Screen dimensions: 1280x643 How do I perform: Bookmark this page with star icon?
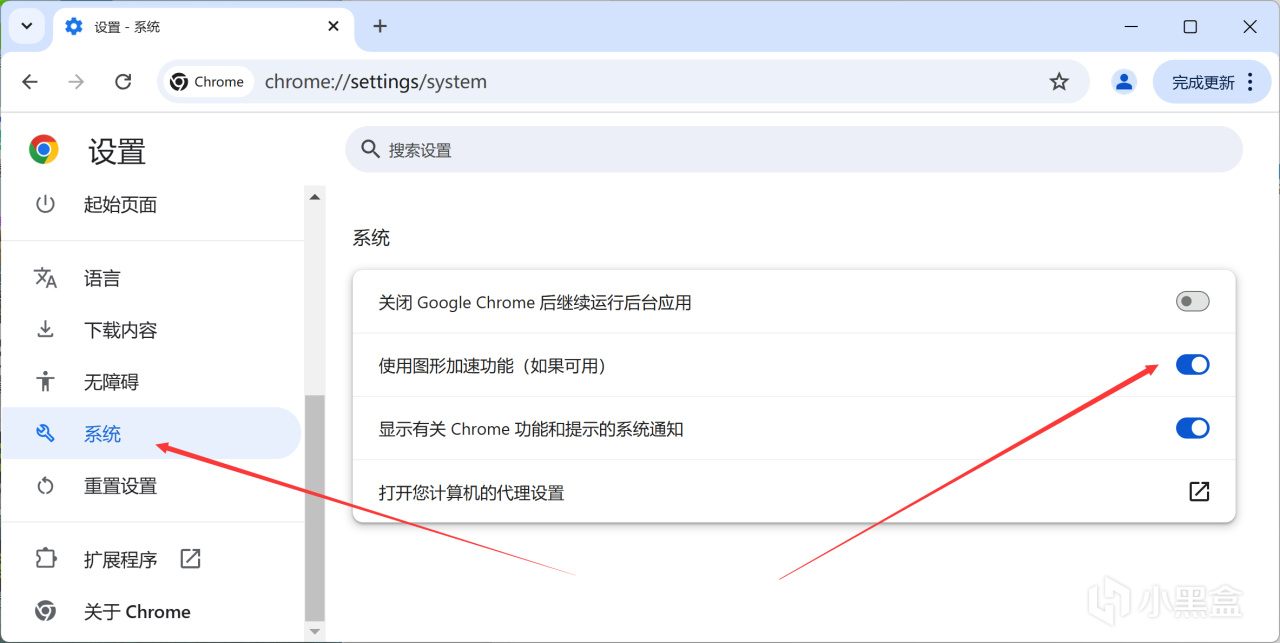(x=1059, y=82)
